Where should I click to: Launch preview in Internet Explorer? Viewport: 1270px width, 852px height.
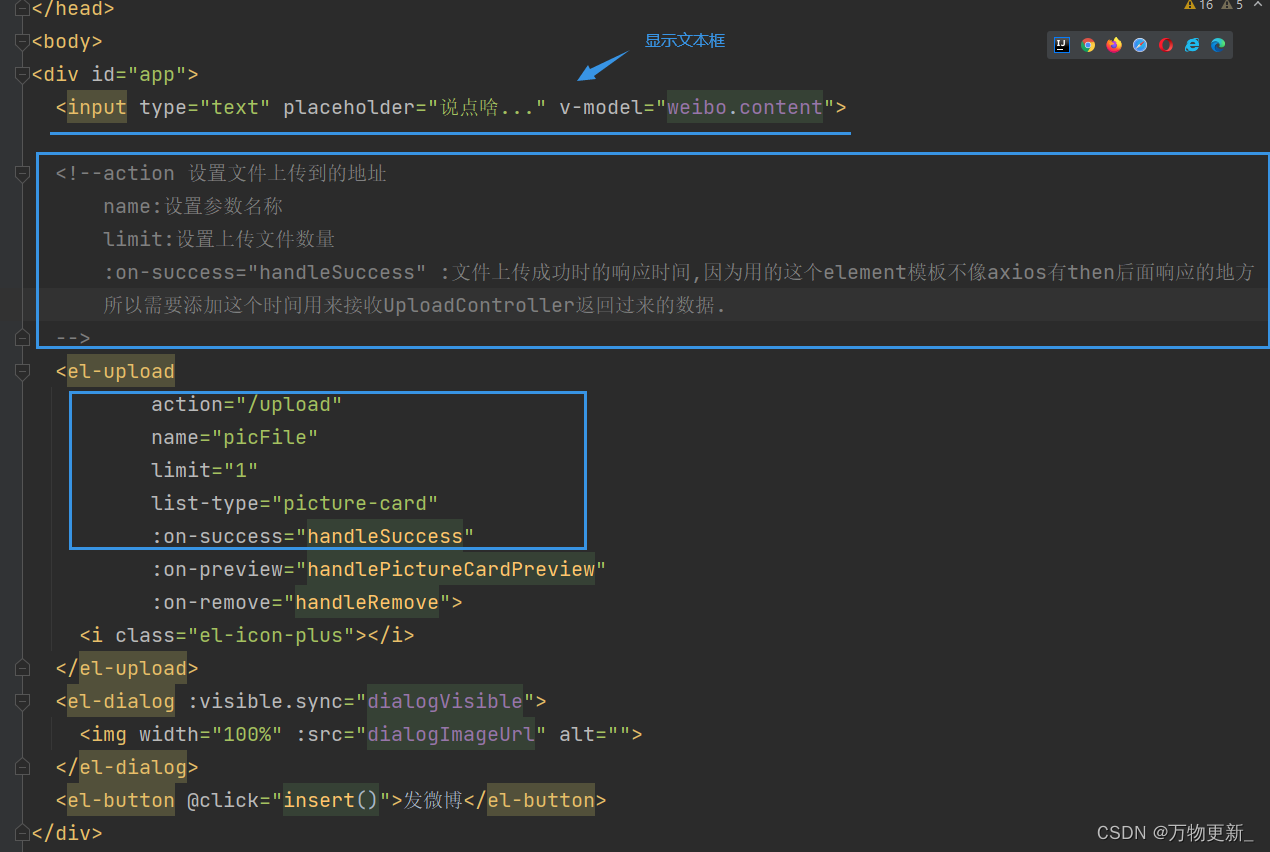click(1190, 44)
